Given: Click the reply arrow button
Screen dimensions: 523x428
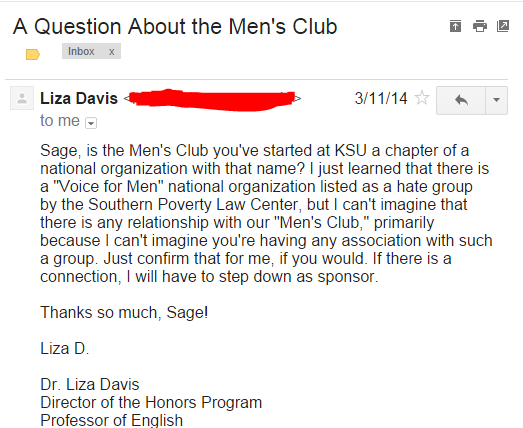Looking at the screenshot, I should pyautogui.click(x=461, y=100).
